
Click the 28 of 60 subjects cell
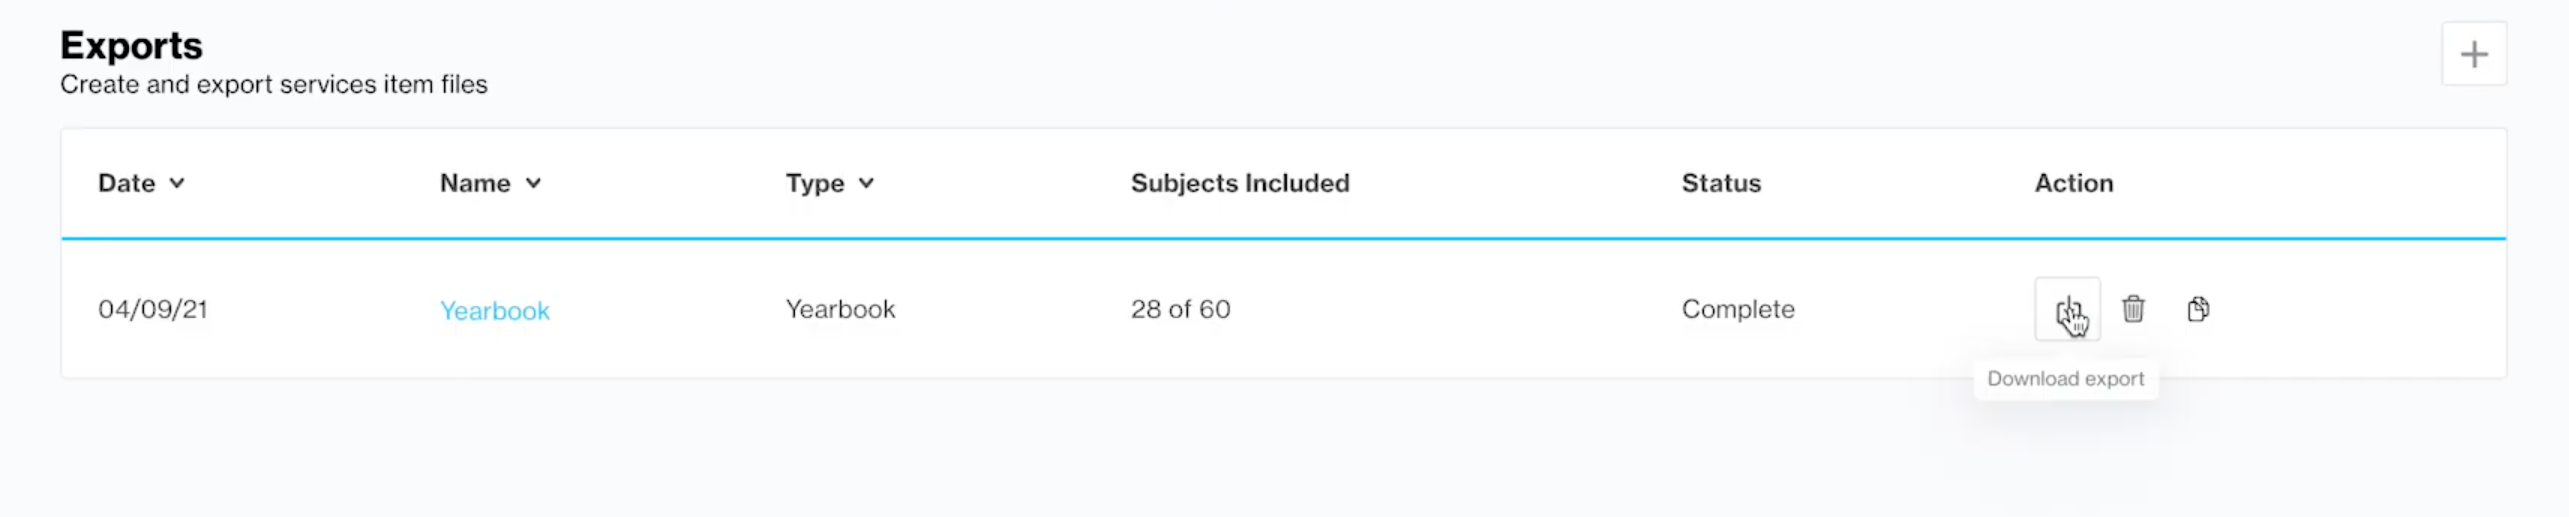tap(1181, 309)
